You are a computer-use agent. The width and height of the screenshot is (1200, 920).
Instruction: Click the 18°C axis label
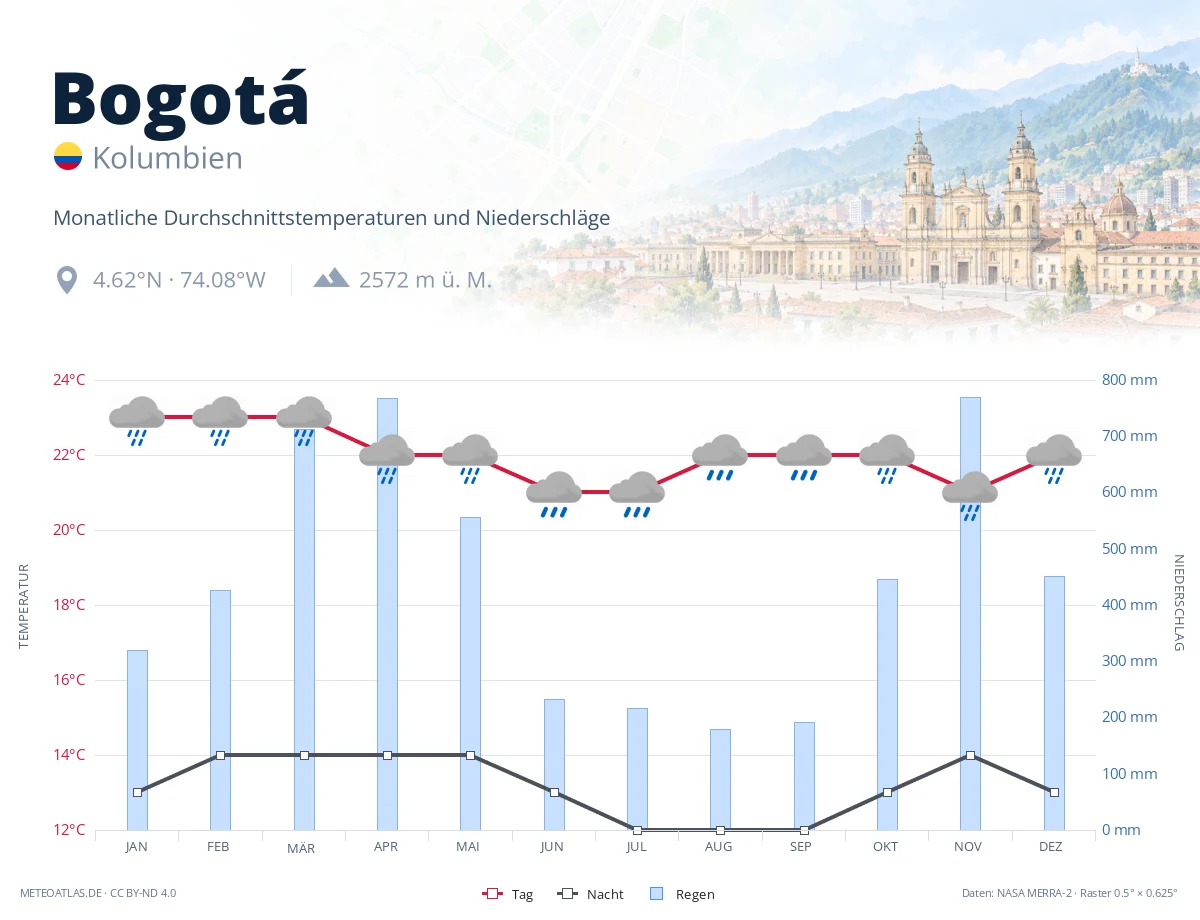(x=69, y=605)
